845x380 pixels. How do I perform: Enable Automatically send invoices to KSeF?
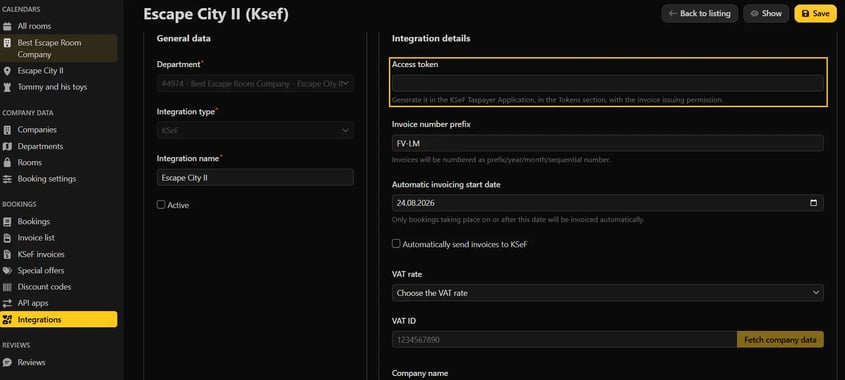coord(396,244)
